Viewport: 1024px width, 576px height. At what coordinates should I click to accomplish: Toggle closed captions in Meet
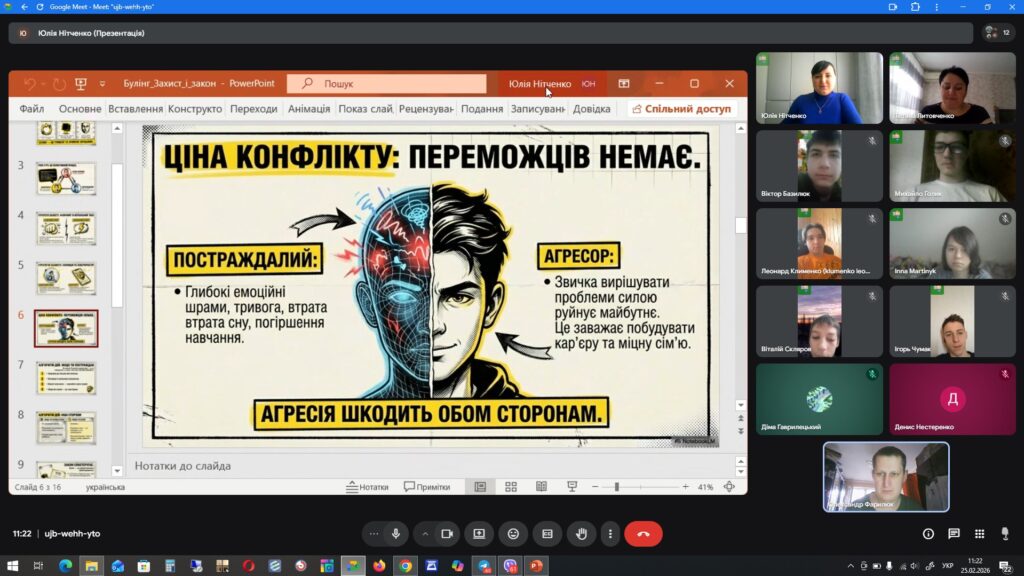pos(547,534)
